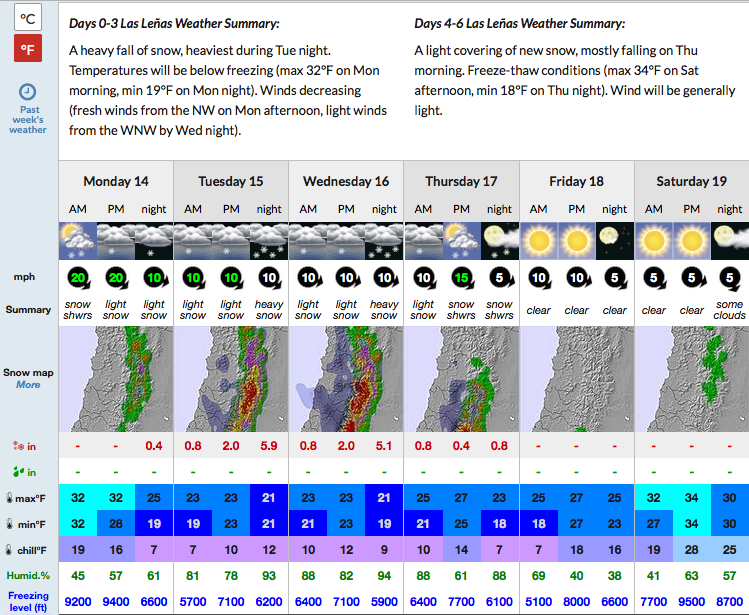Click Thursday night min temperature 18 cell
749x615 pixels.
(x=500, y=524)
